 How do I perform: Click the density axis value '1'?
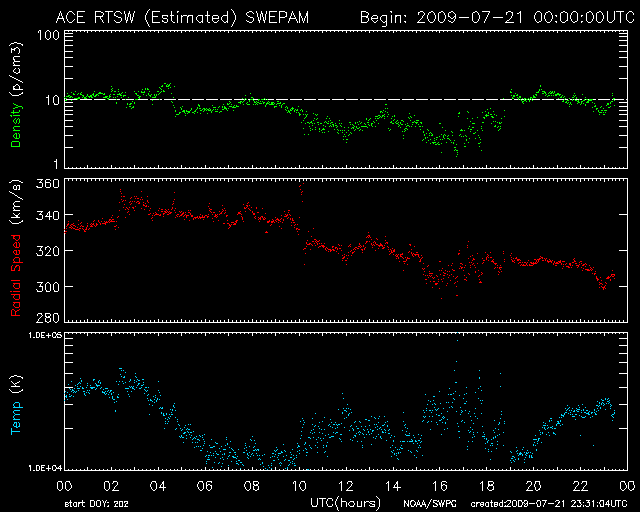tap(56, 164)
